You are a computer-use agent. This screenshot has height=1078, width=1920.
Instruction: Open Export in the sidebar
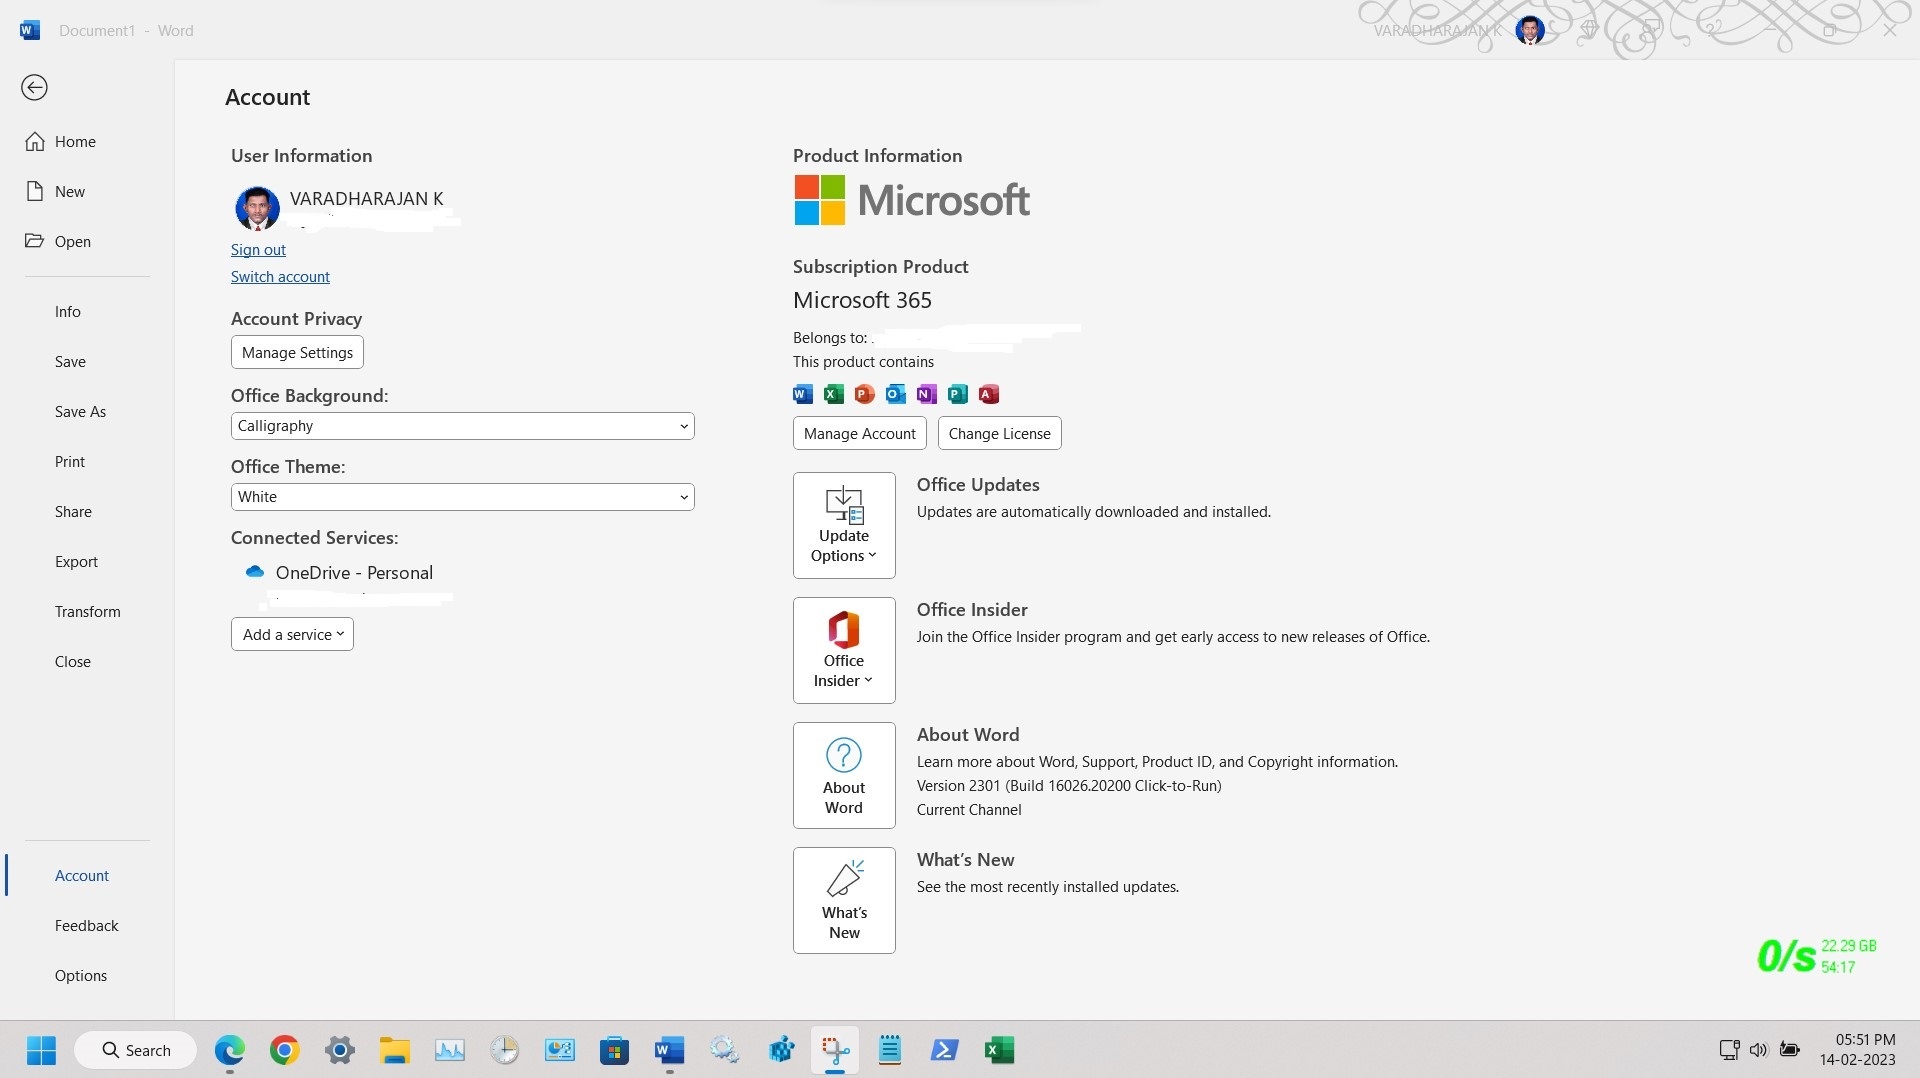tap(76, 562)
